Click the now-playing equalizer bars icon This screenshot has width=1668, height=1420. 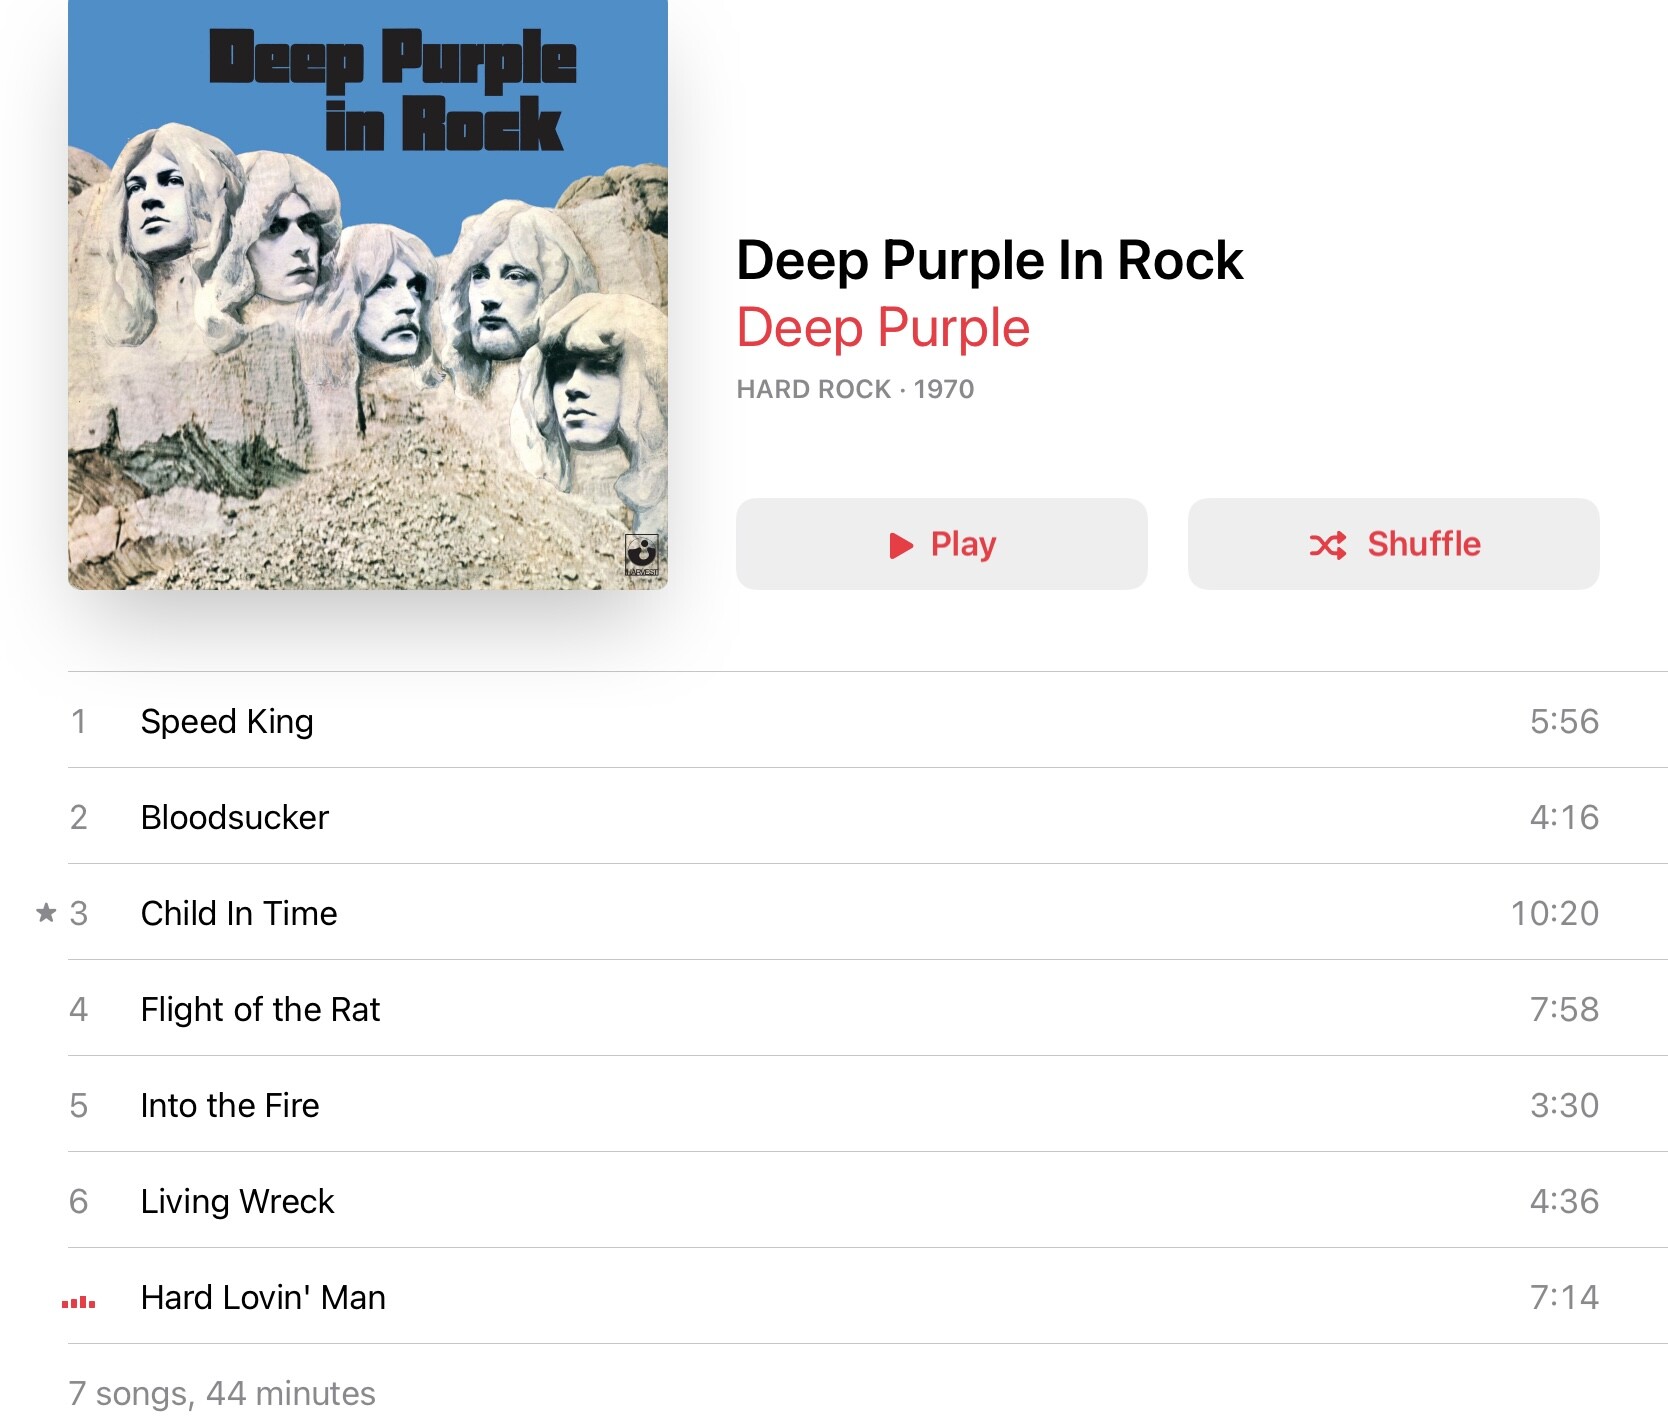pos(79,1302)
